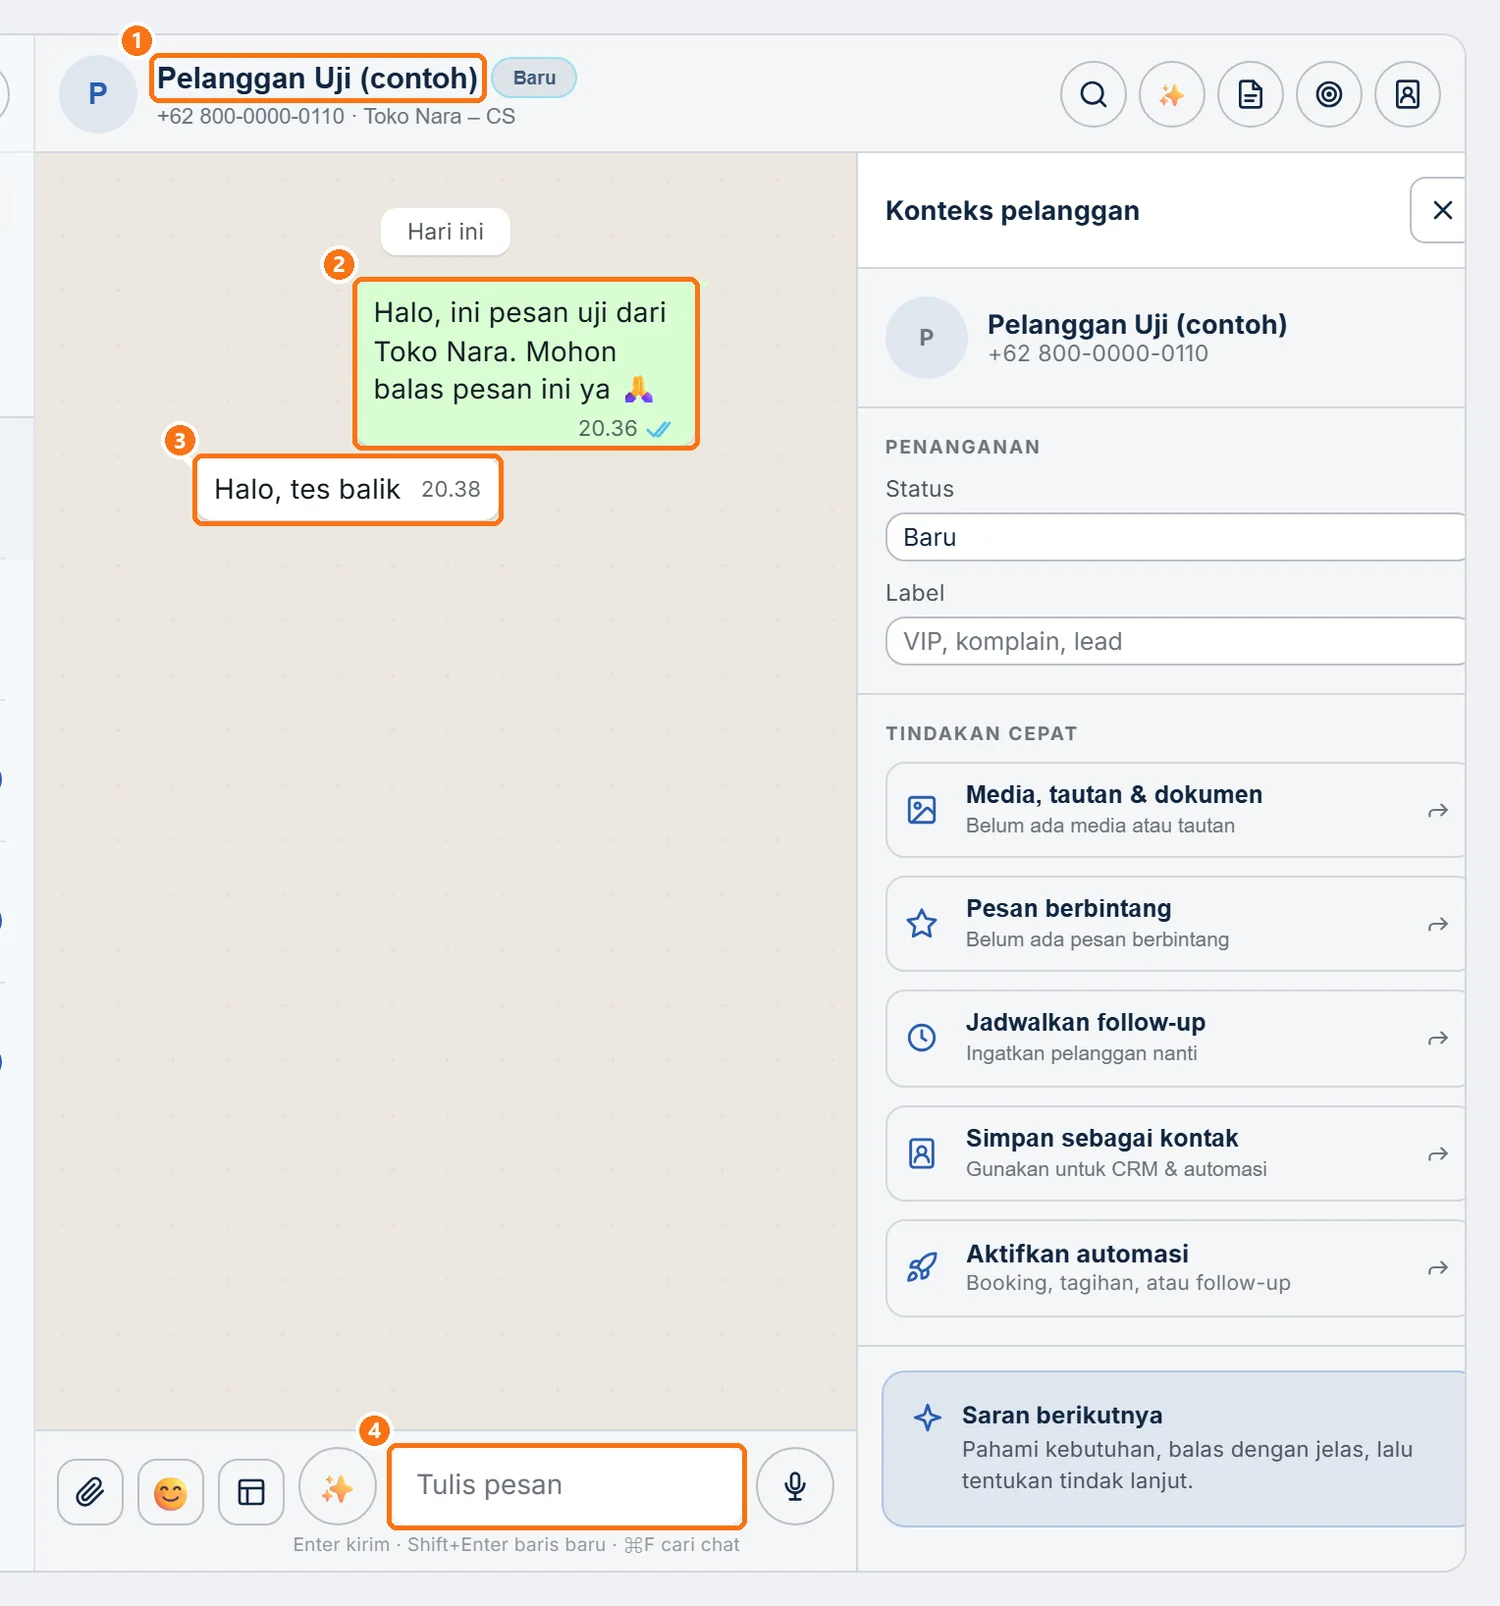Click the "Halo, tes balik" message bubble
The height and width of the screenshot is (1606, 1500).
(348, 490)
